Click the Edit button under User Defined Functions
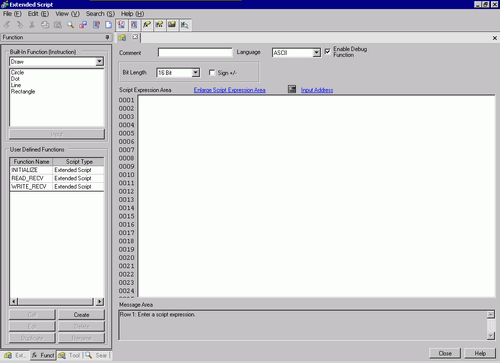 point(32,326)
